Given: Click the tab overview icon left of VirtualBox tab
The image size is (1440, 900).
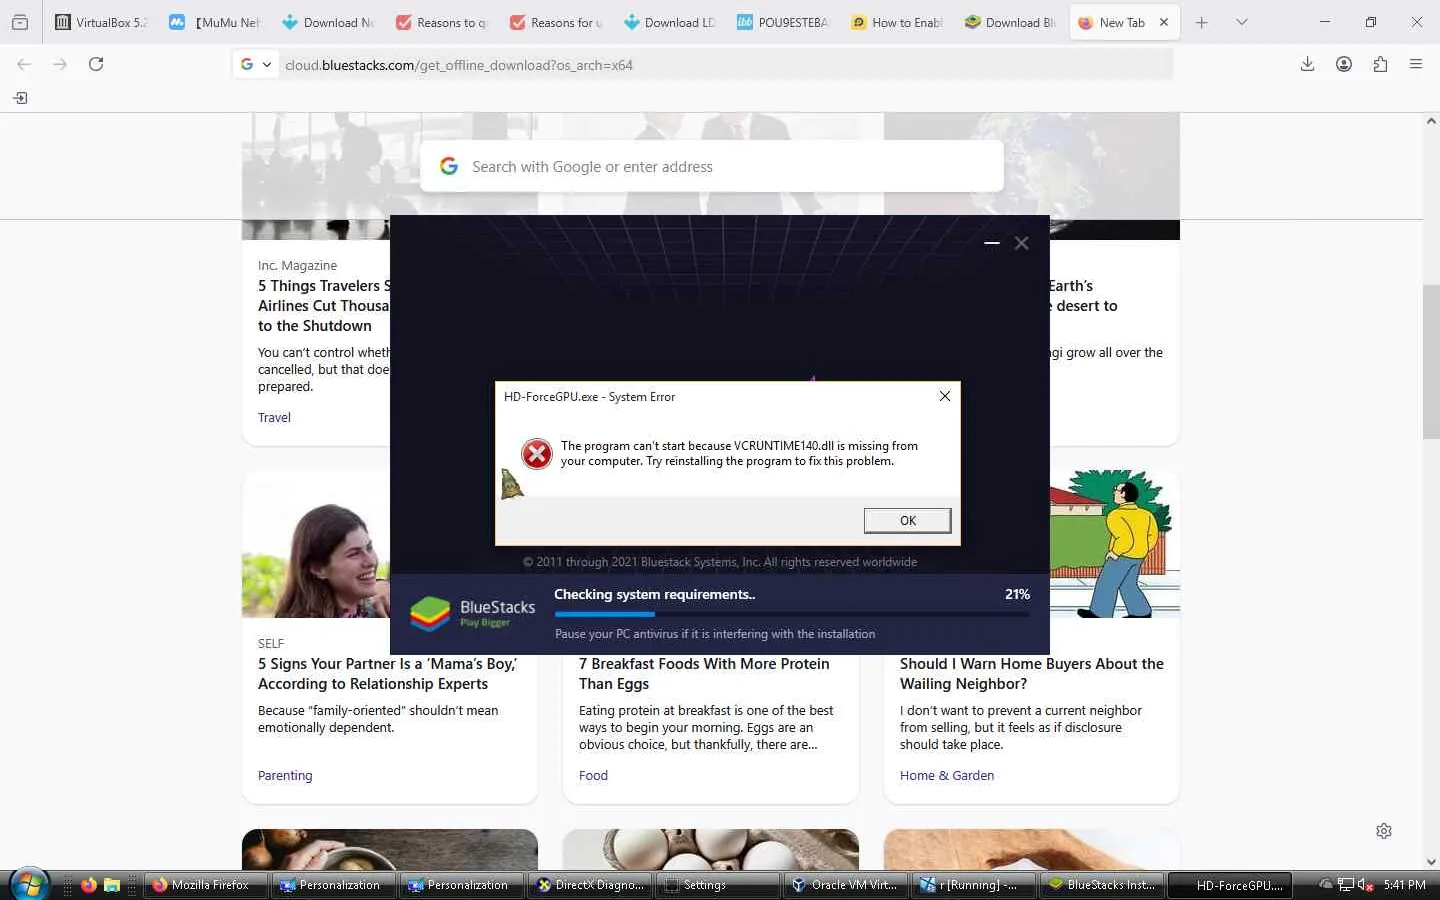Looking at the screenshot, I should click(x=20, y=22).
